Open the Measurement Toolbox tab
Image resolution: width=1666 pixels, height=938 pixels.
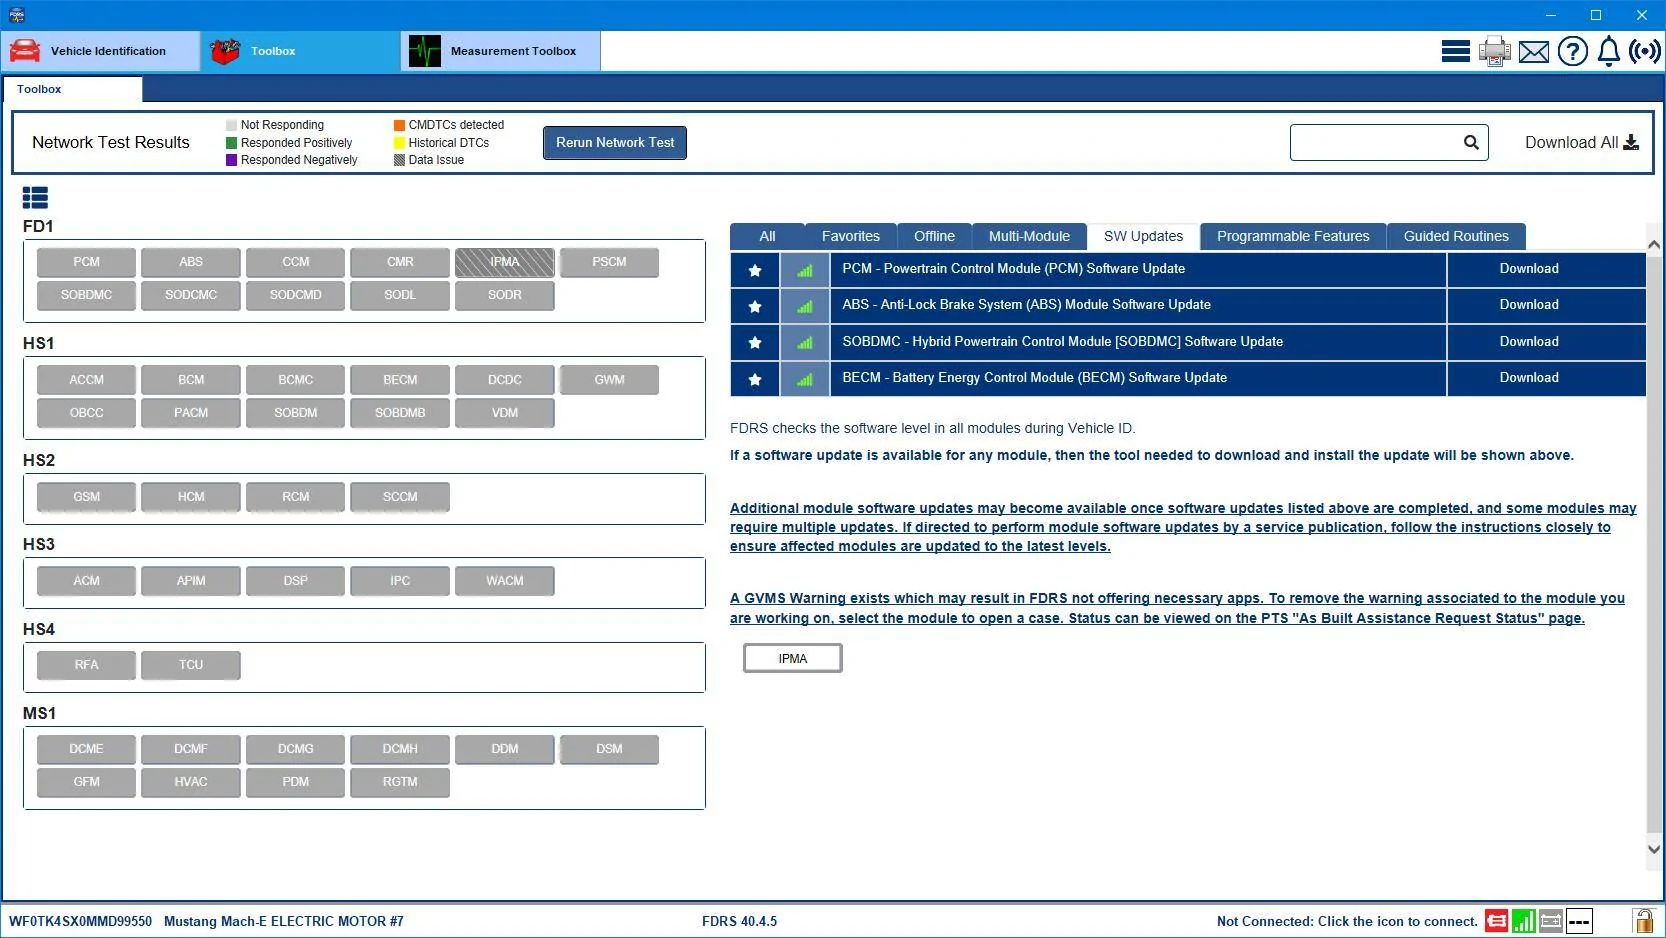(500, 51)
